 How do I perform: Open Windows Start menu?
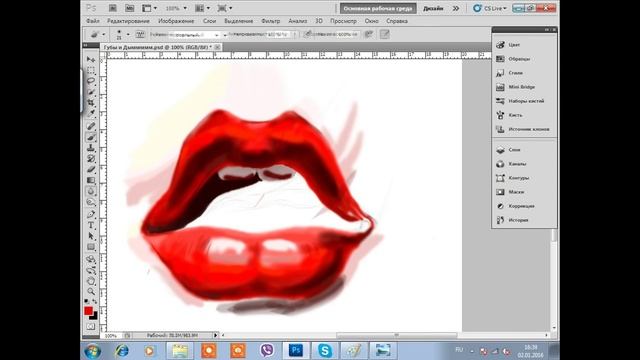click(93, 351)
